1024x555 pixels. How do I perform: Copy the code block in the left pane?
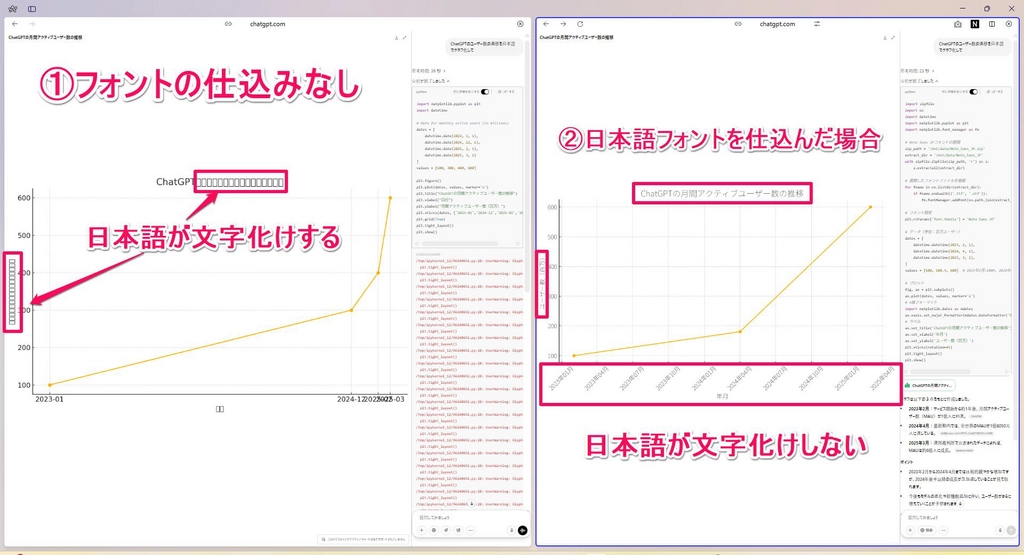click(x=506, y=92)
